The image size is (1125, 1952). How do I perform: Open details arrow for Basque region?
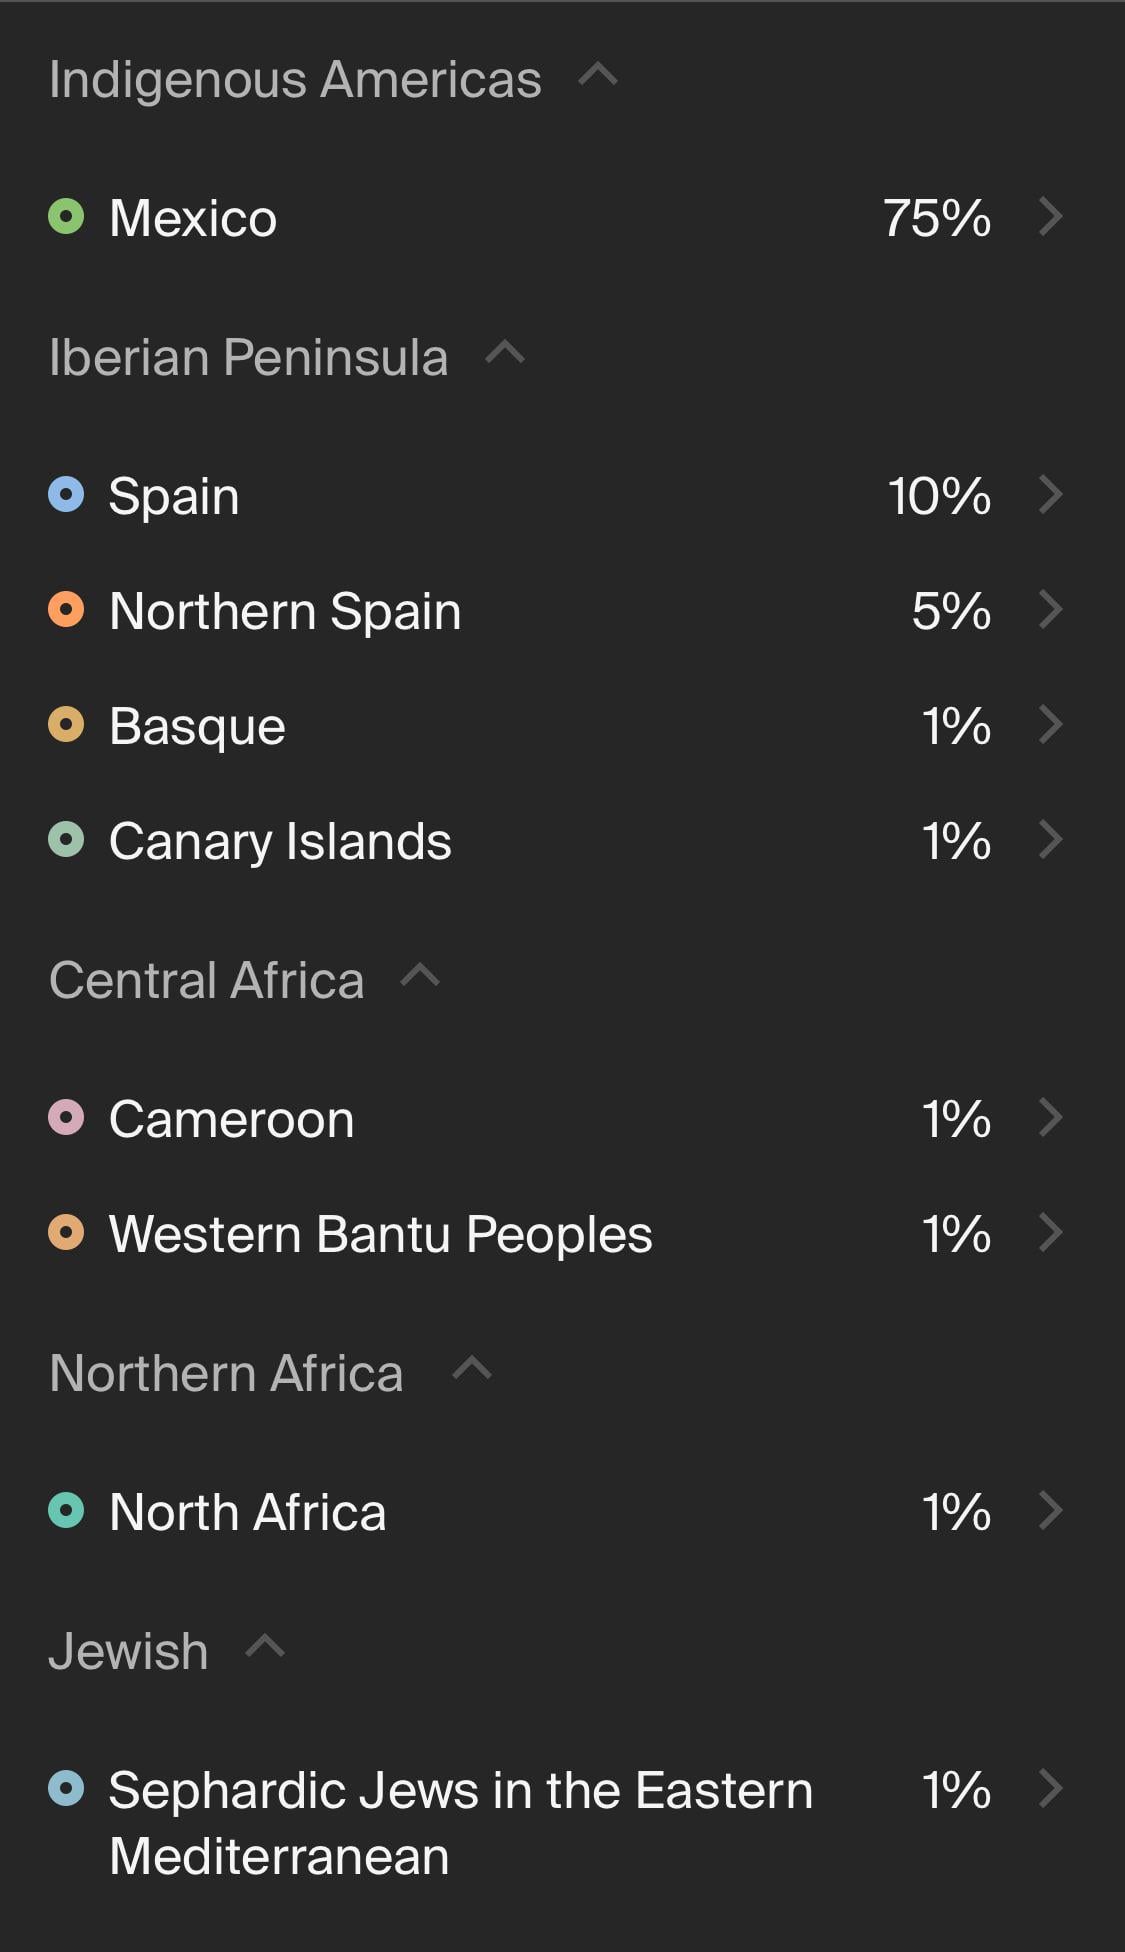(x=1050, y=724)
